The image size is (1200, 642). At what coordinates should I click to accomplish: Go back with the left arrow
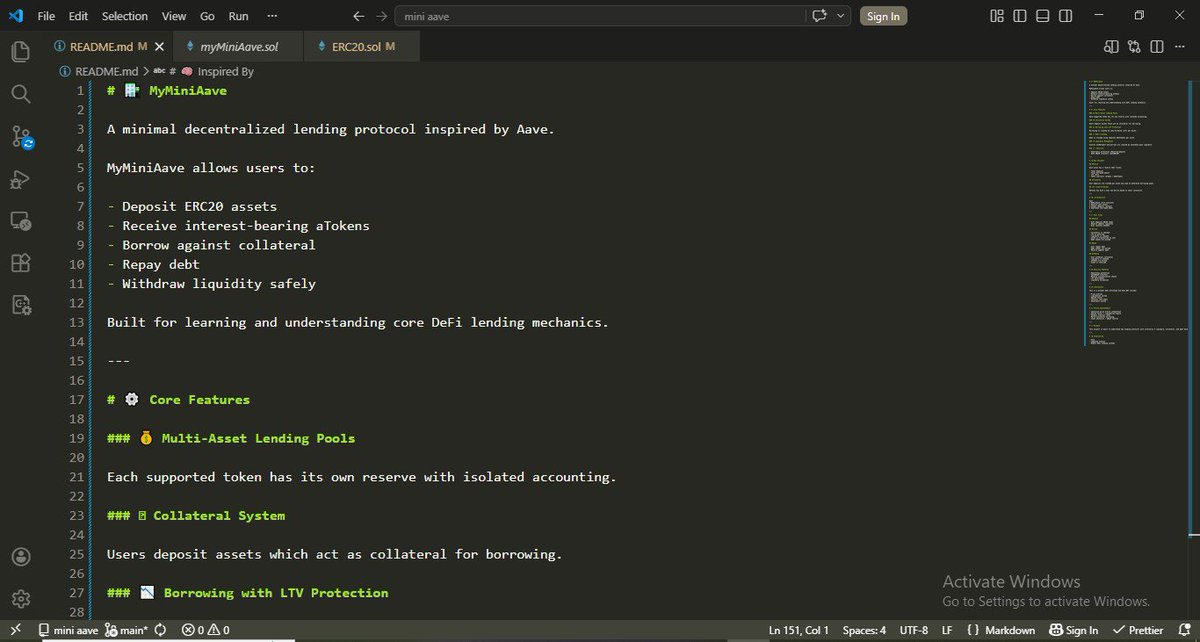pyautogui.click(x=359, y=16)
